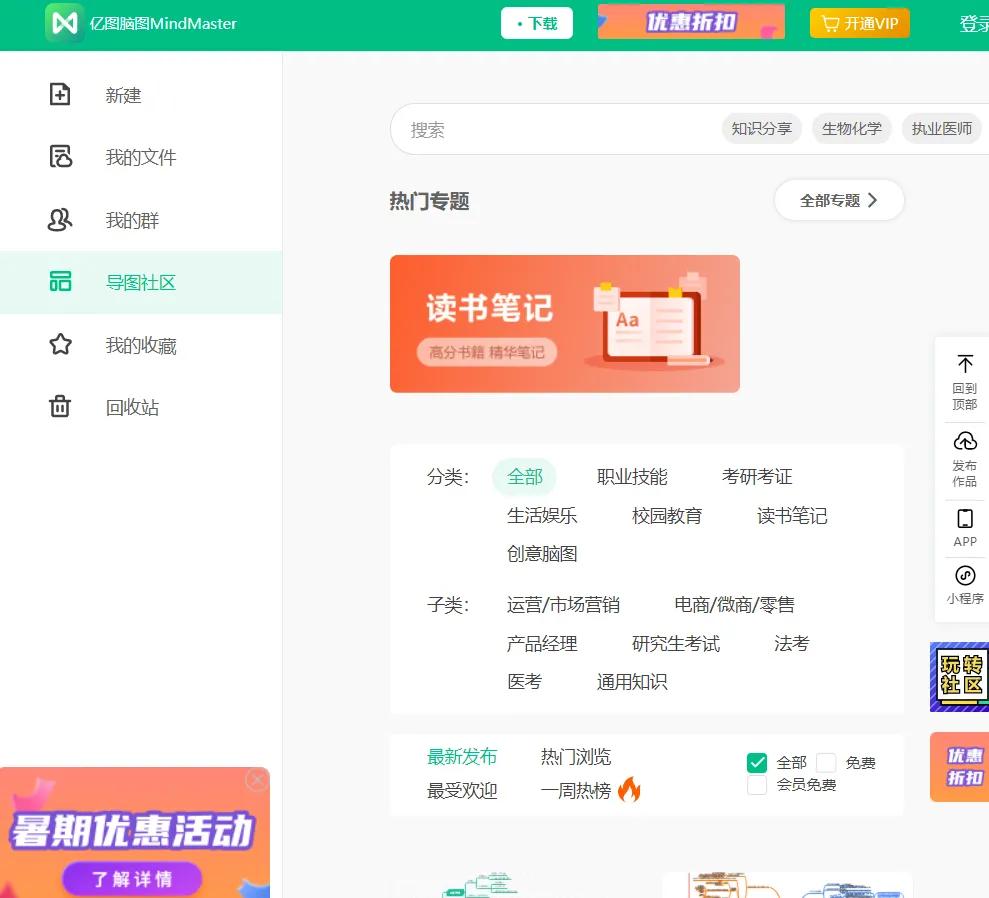
Task: Enable the 免费 filter checkbox
Action: click(827, 762)
